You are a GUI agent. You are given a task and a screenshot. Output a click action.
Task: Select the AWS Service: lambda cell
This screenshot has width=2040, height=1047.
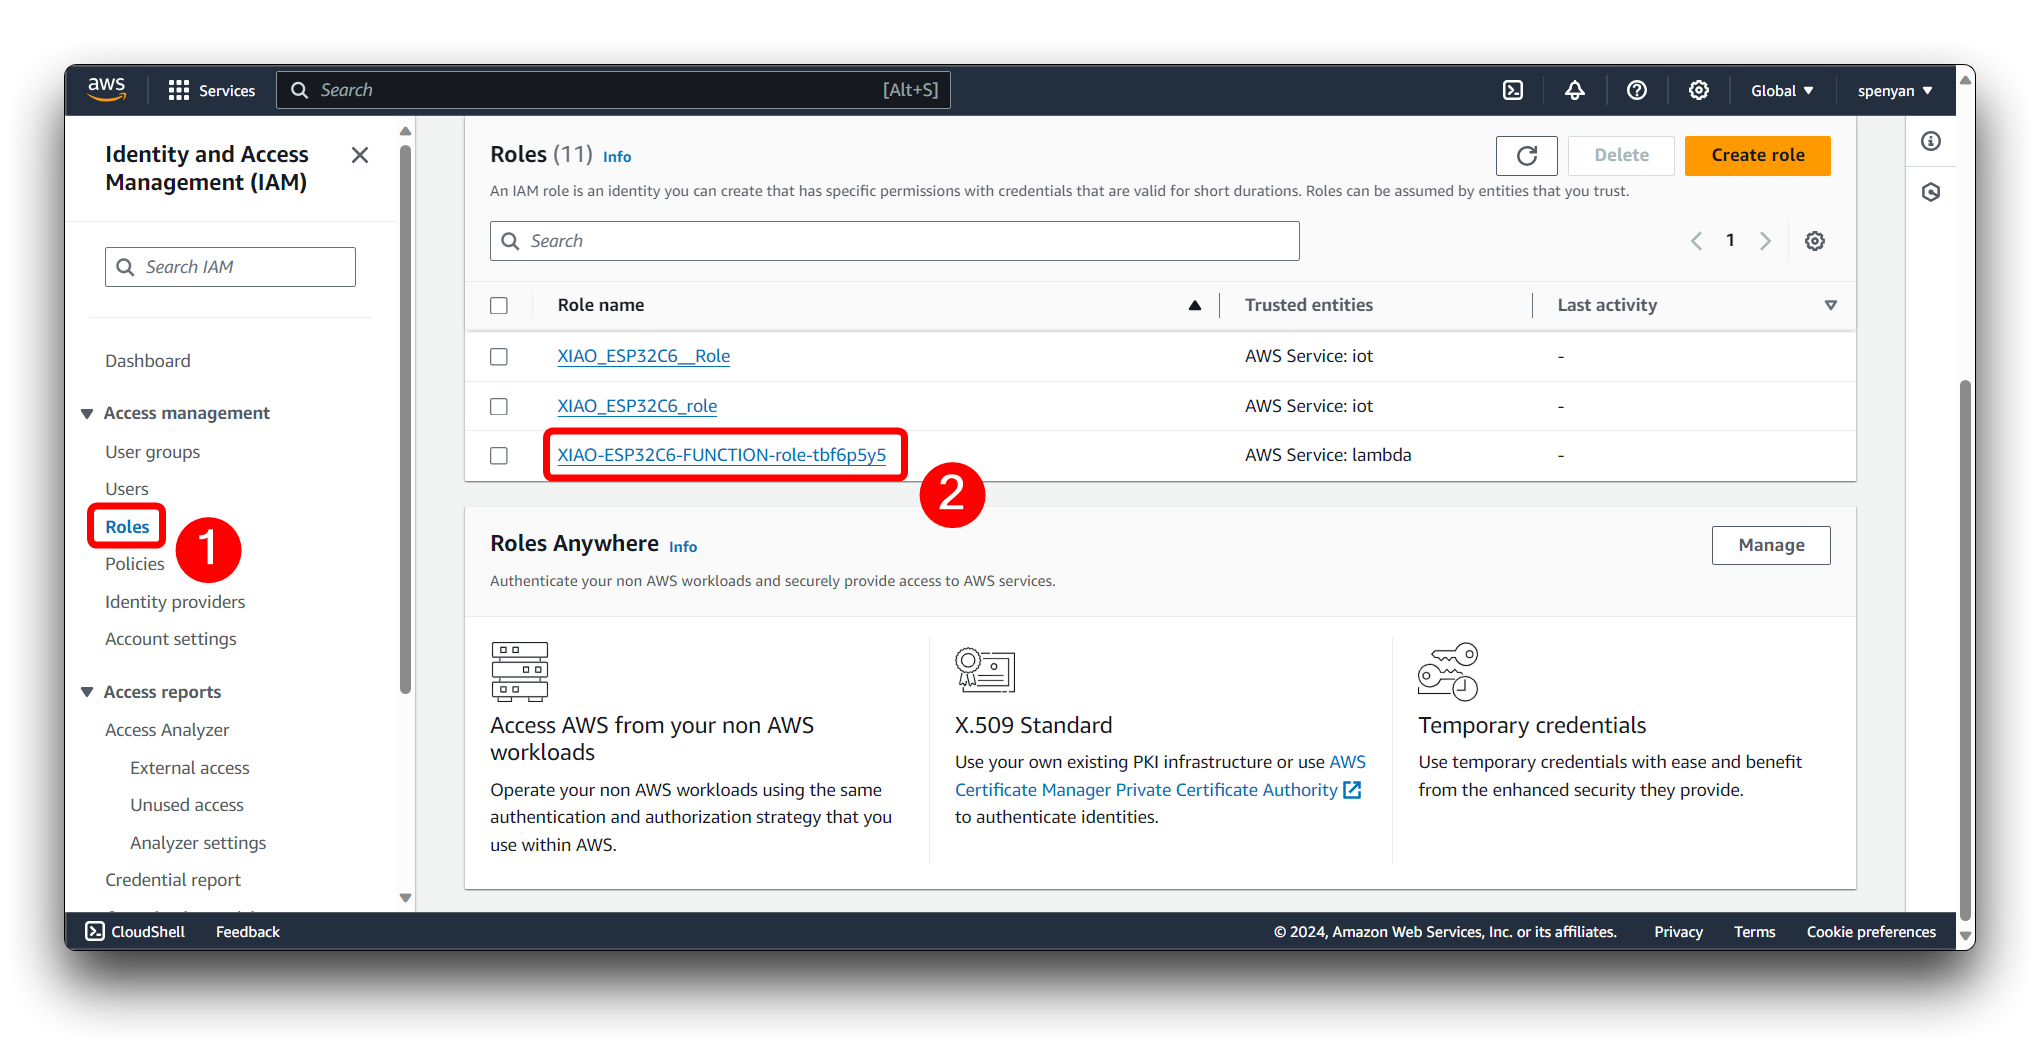[x=1328, y=455]
